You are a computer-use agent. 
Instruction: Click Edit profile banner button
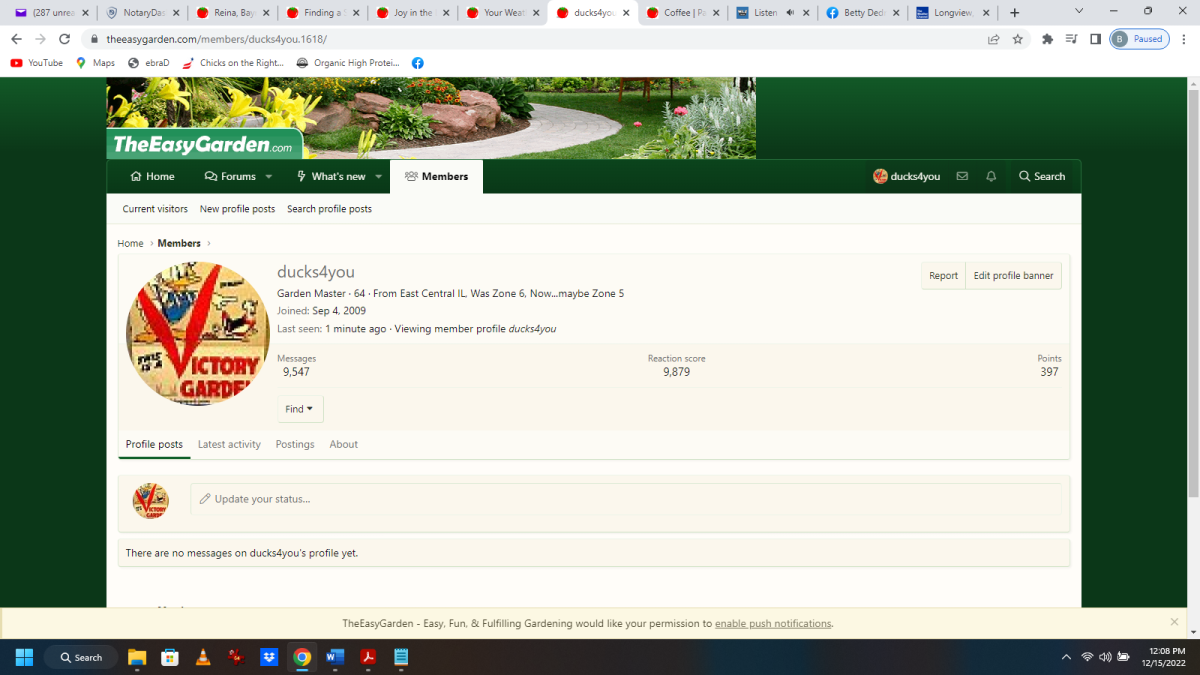(1013, 276)
